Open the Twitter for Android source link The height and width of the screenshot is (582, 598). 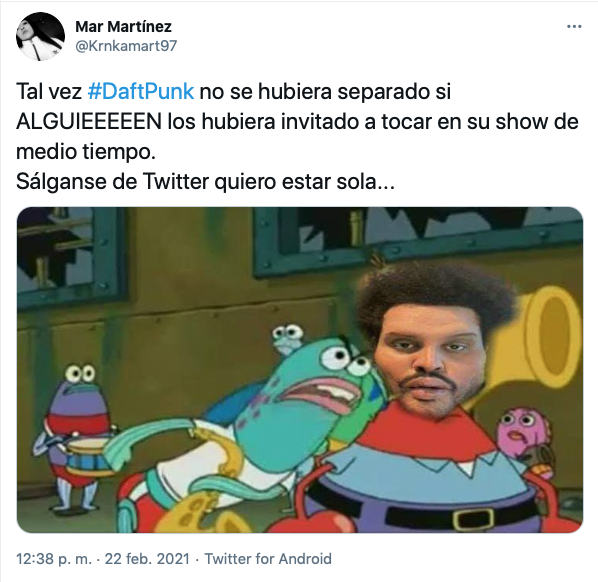point(268,559)
